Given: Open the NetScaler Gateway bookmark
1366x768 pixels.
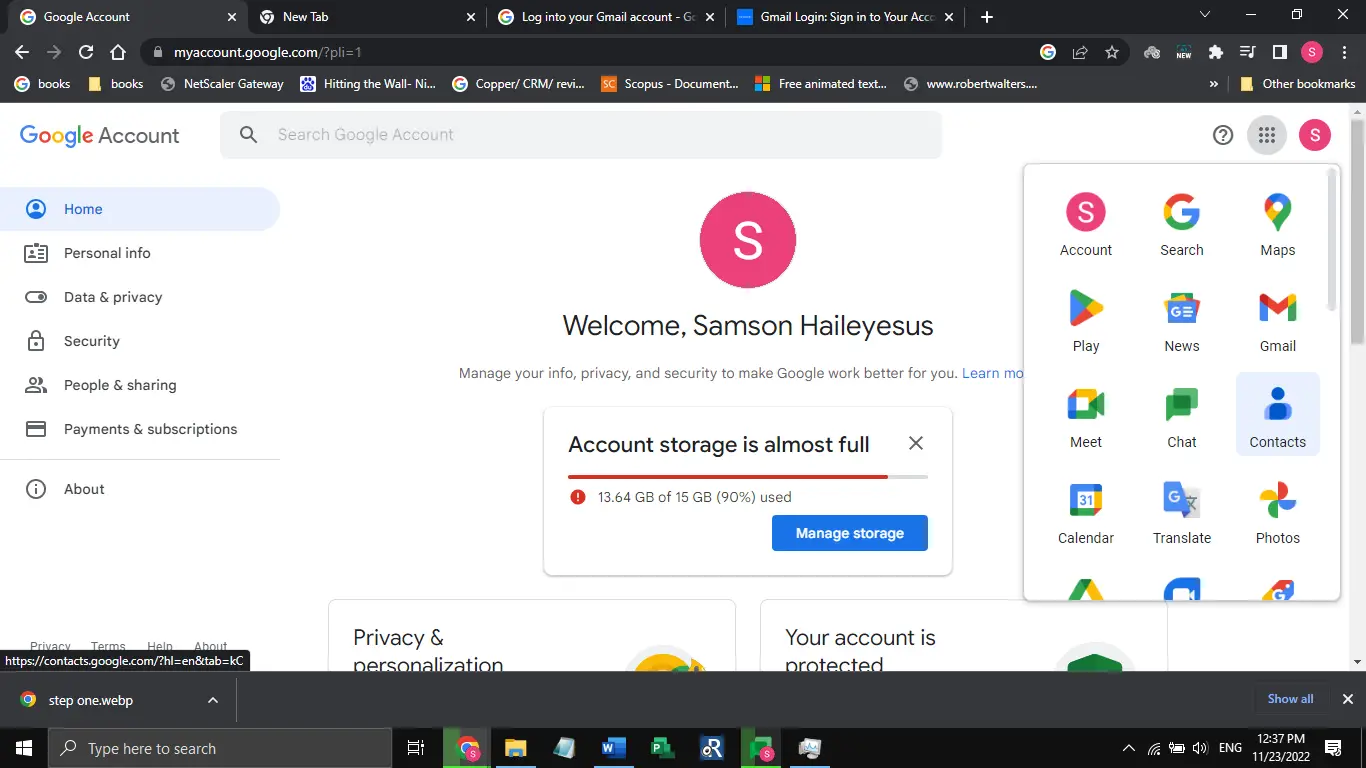Looking at the screenshot, I should (x=222, y=84).
